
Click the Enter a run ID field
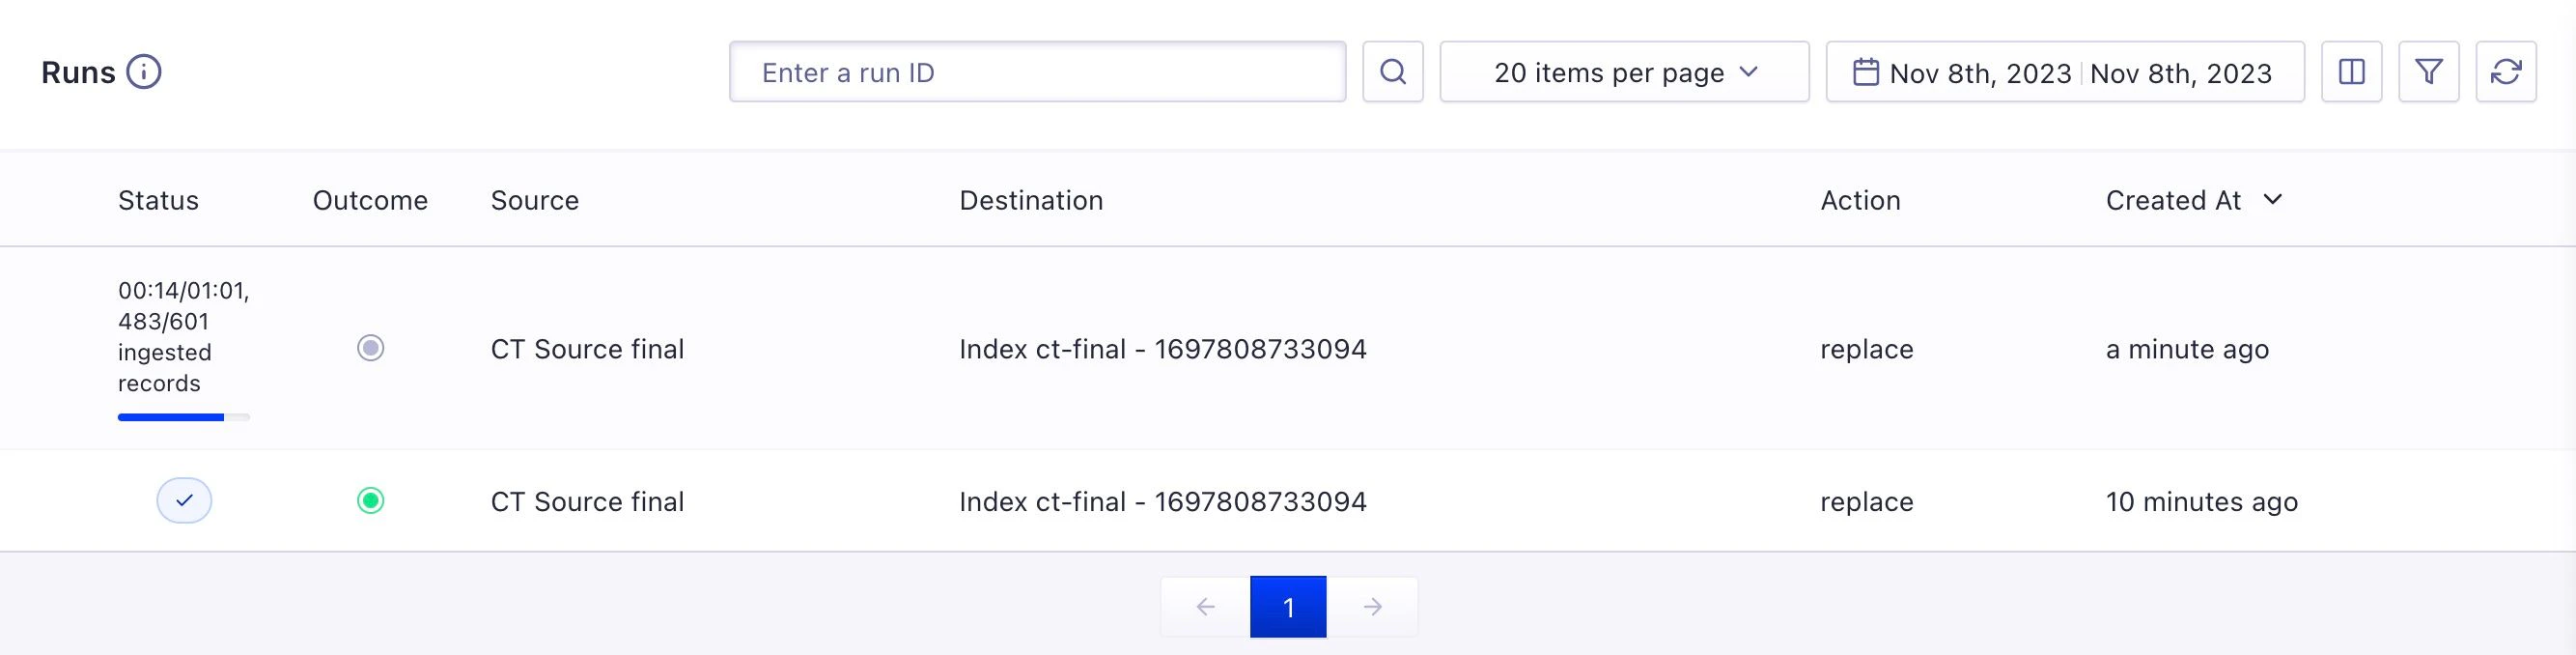[x=1037, y=71]
